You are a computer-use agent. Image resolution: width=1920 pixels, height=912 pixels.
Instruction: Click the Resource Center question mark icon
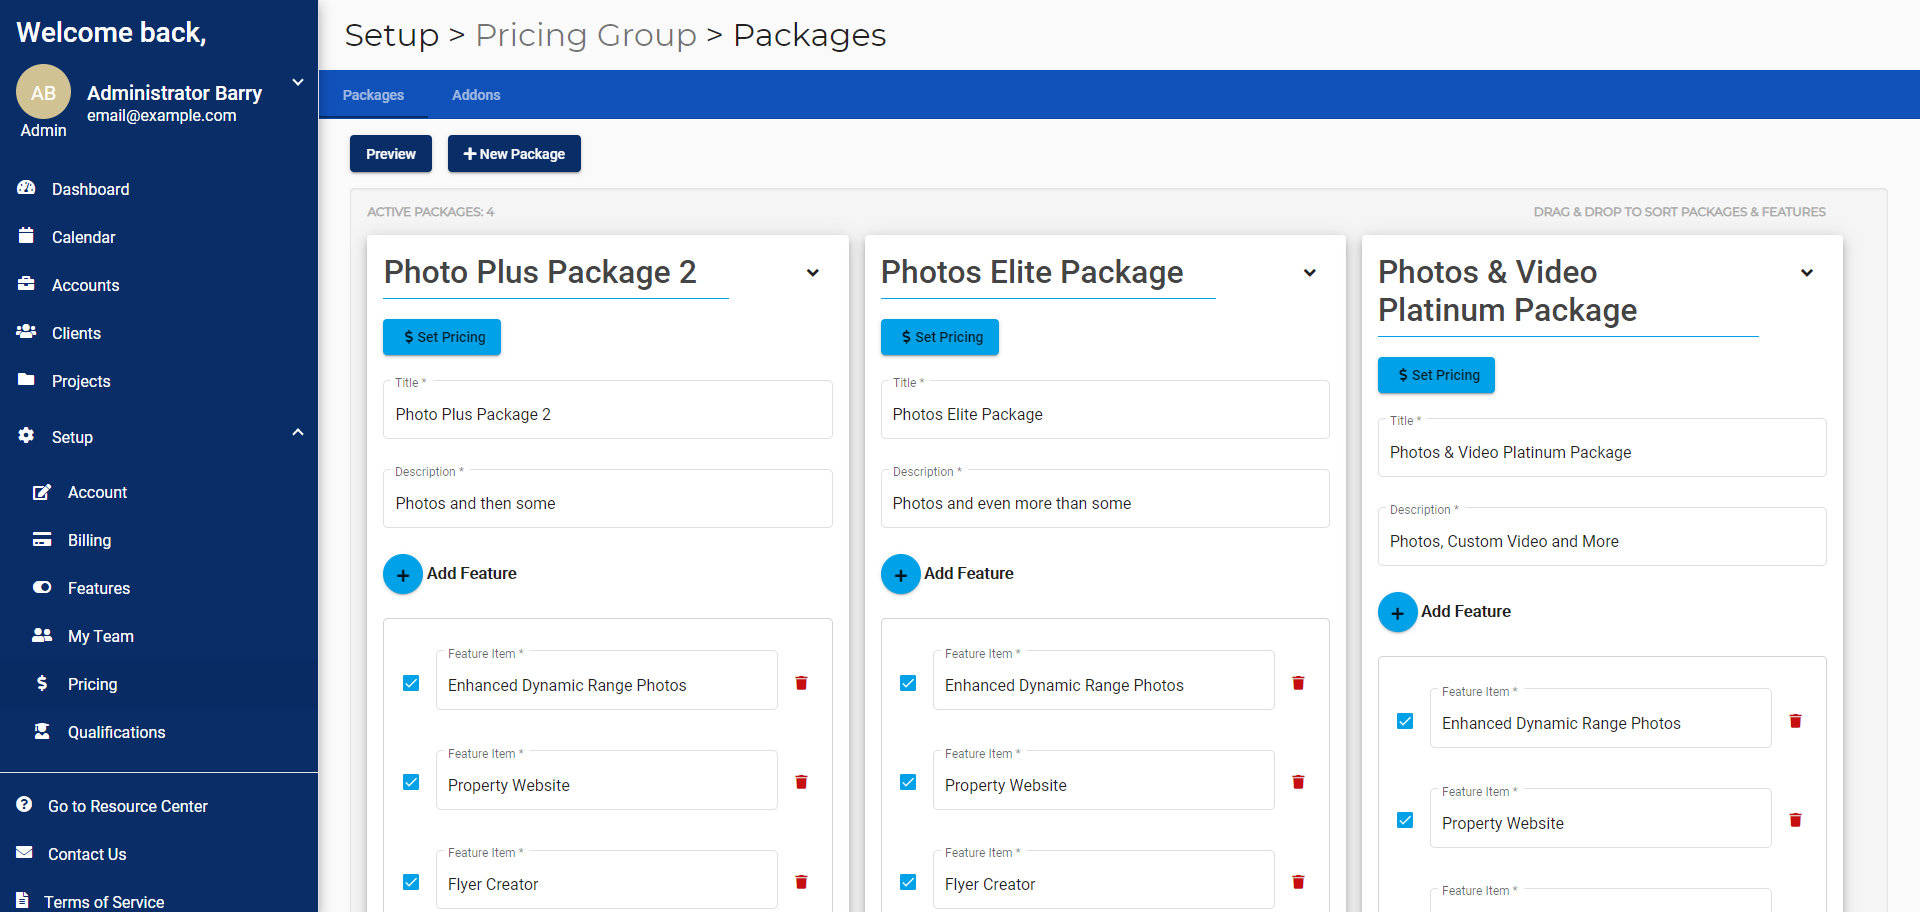point(24,805)
